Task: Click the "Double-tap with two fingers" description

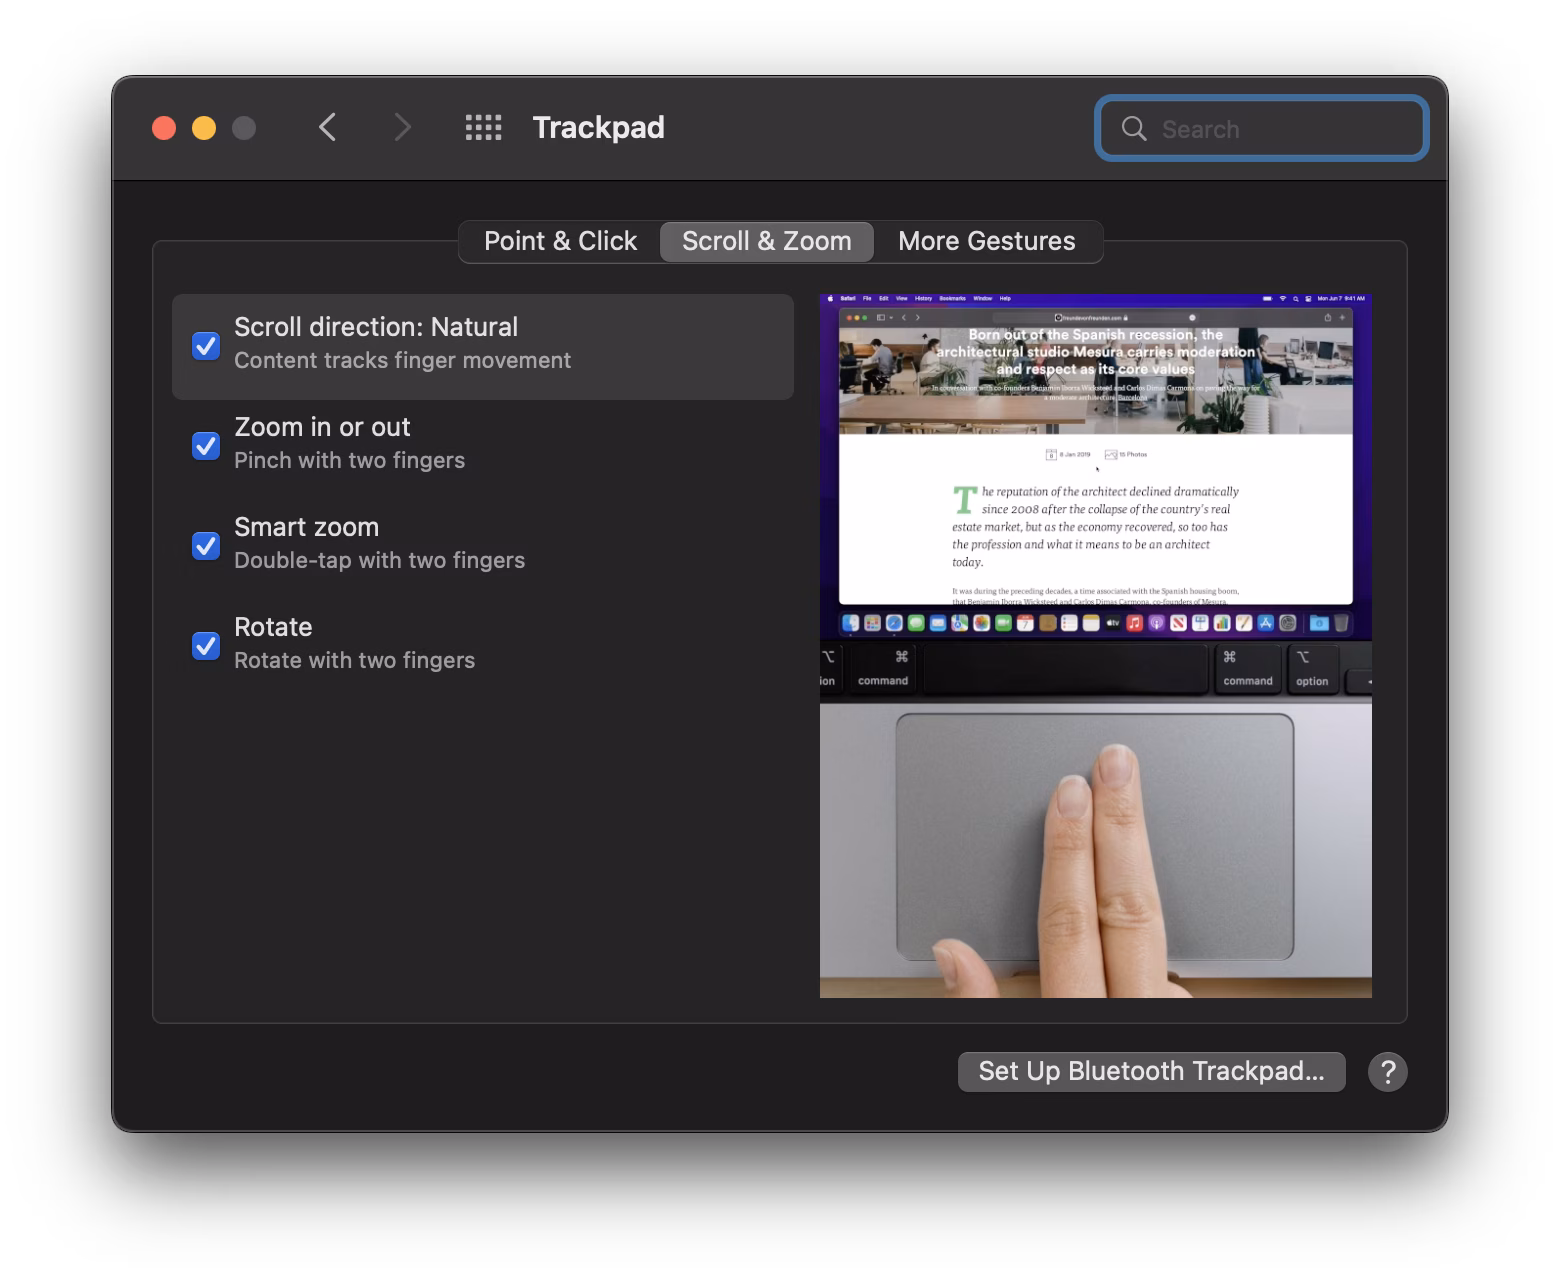Action: coord(379,561)
